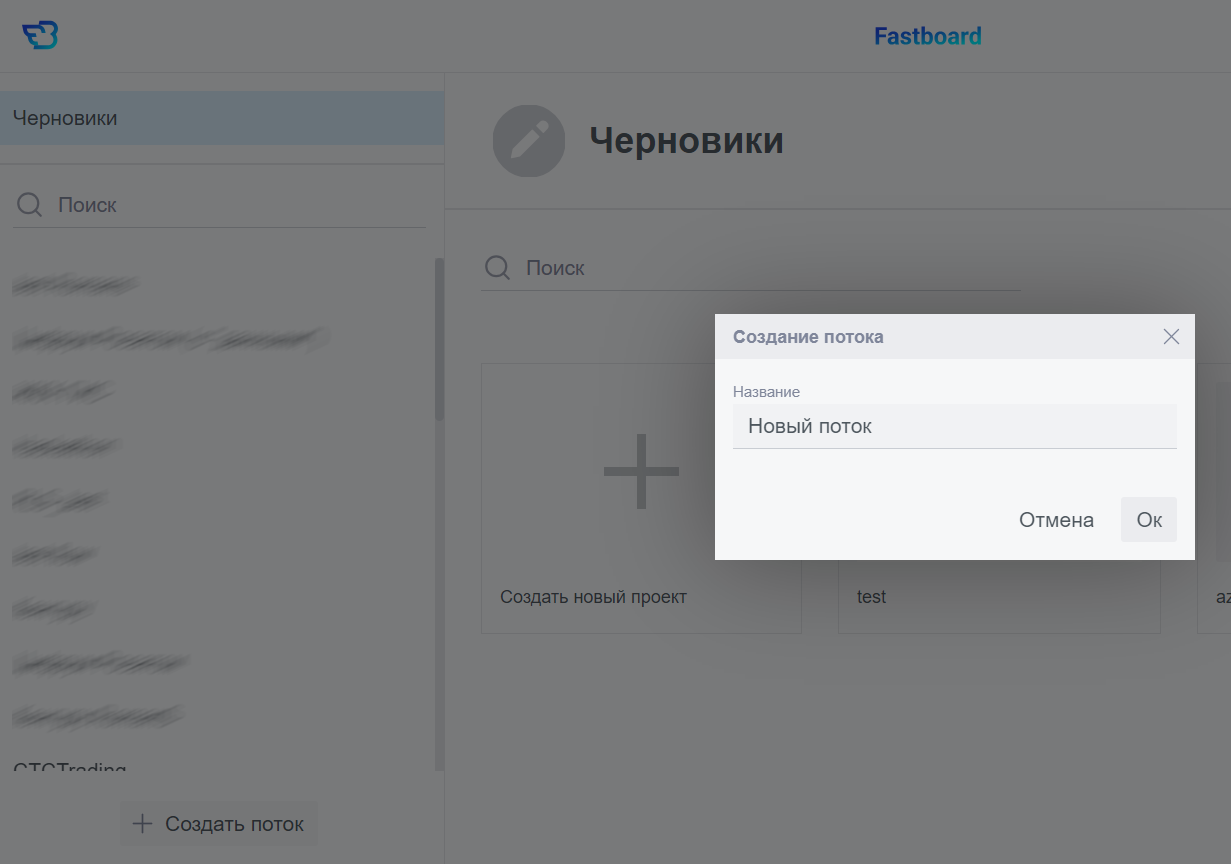Click the magnifier icon in the sidebar search
Screen dimensions: 1231x864
coord(30,205)
